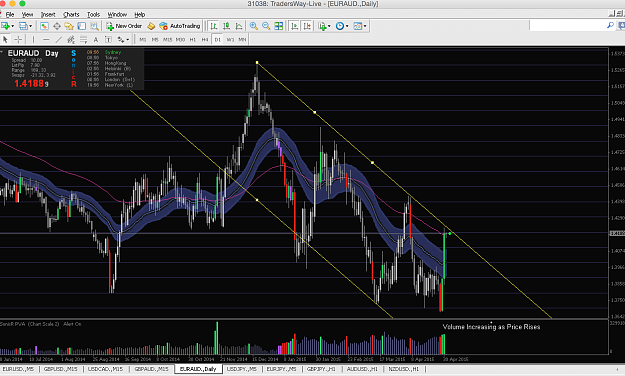The image size is (625, 376).
Task: Switch to USDCAD.,M15 chart tab
Action: (106, 369)
